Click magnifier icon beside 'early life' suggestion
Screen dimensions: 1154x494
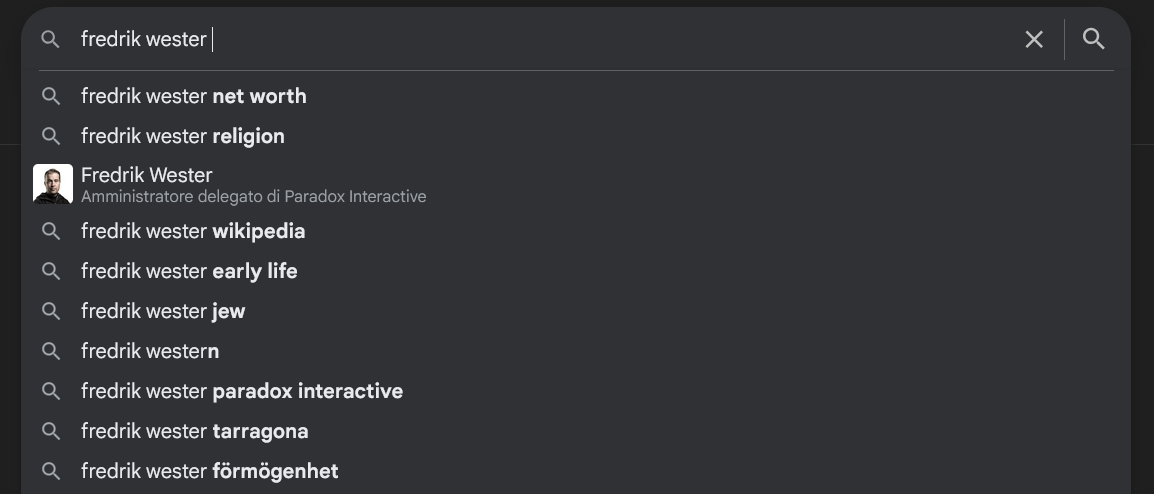tap(51, 271)
